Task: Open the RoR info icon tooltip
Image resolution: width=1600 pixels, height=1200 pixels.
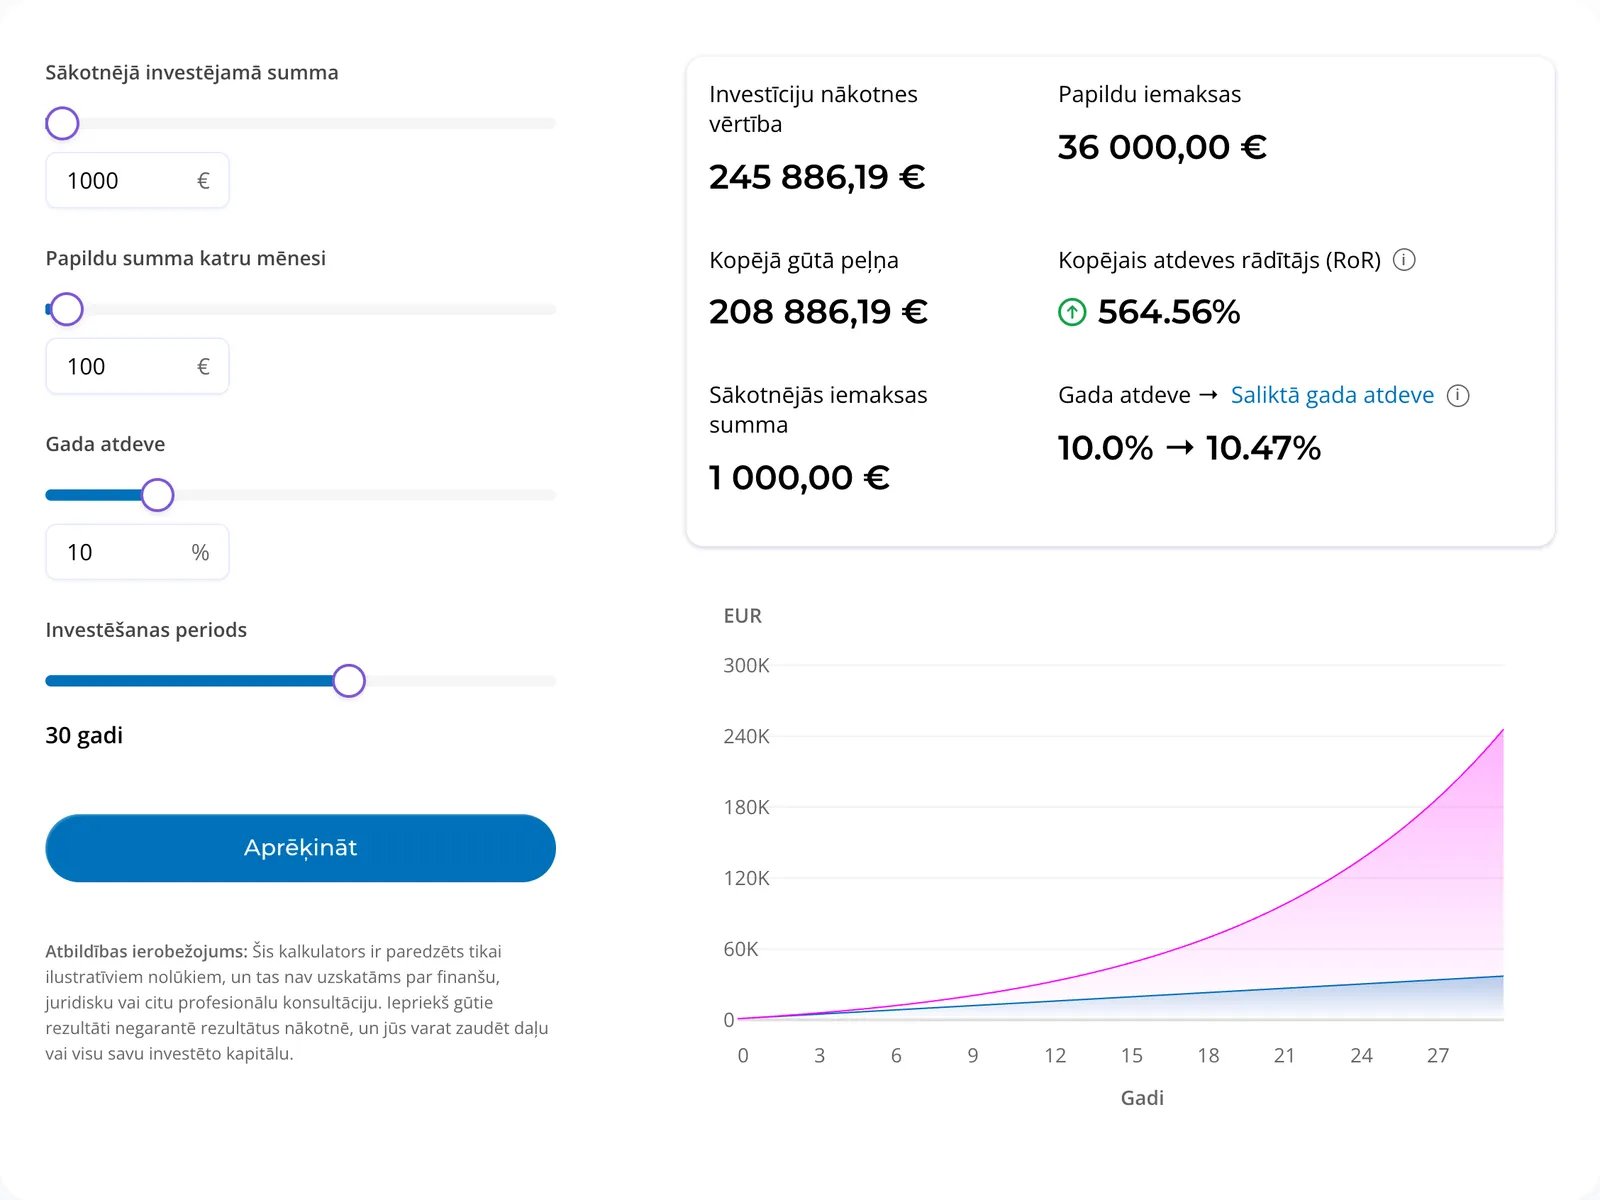Action: pyautogui.click(x=1404, y=260)
